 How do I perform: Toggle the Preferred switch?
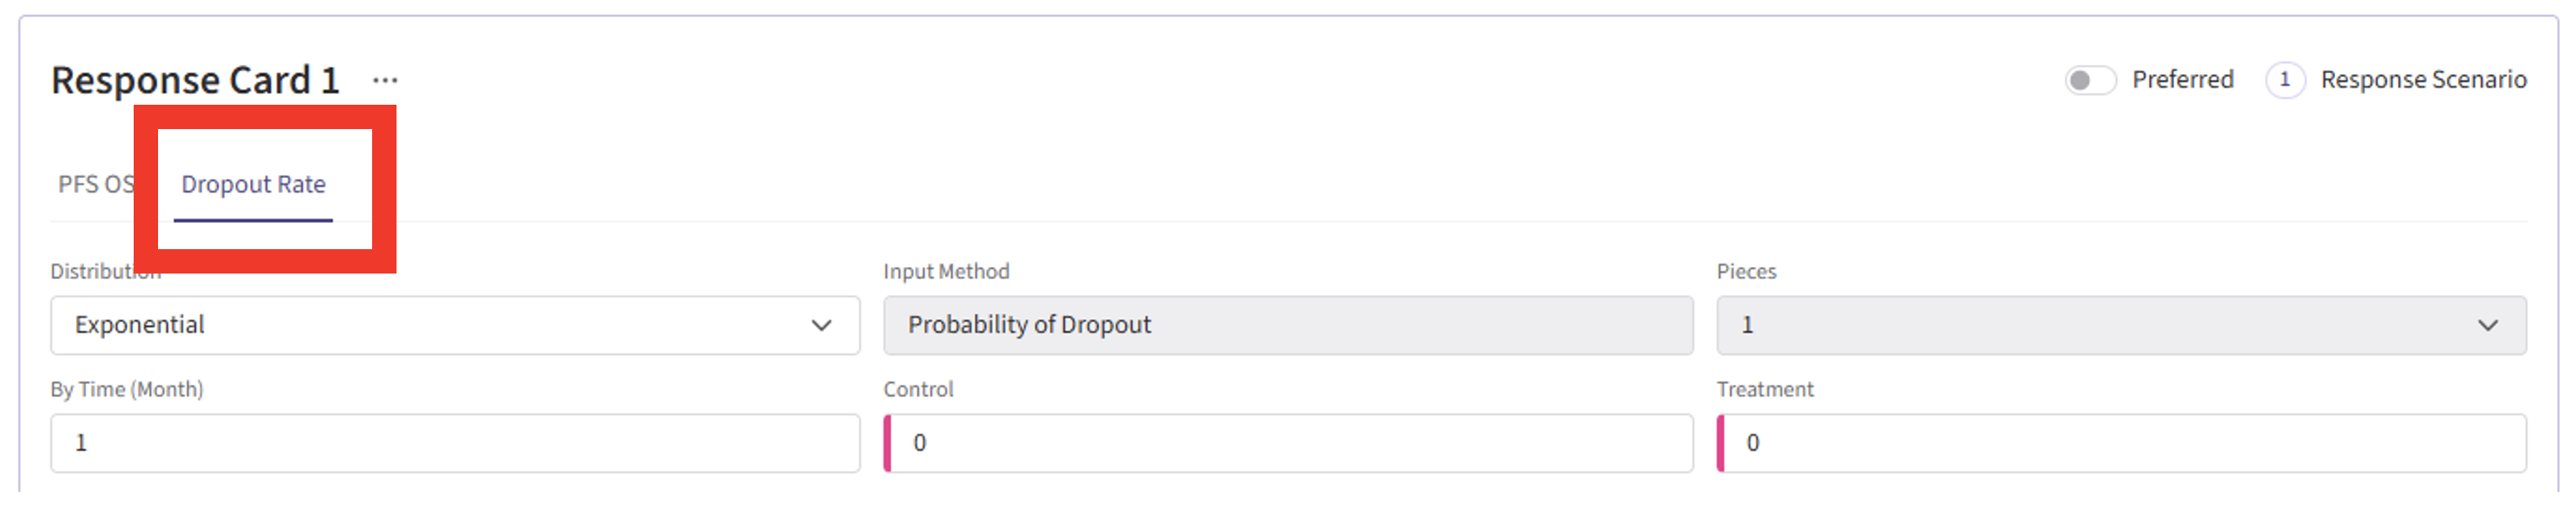[2089, 80]
